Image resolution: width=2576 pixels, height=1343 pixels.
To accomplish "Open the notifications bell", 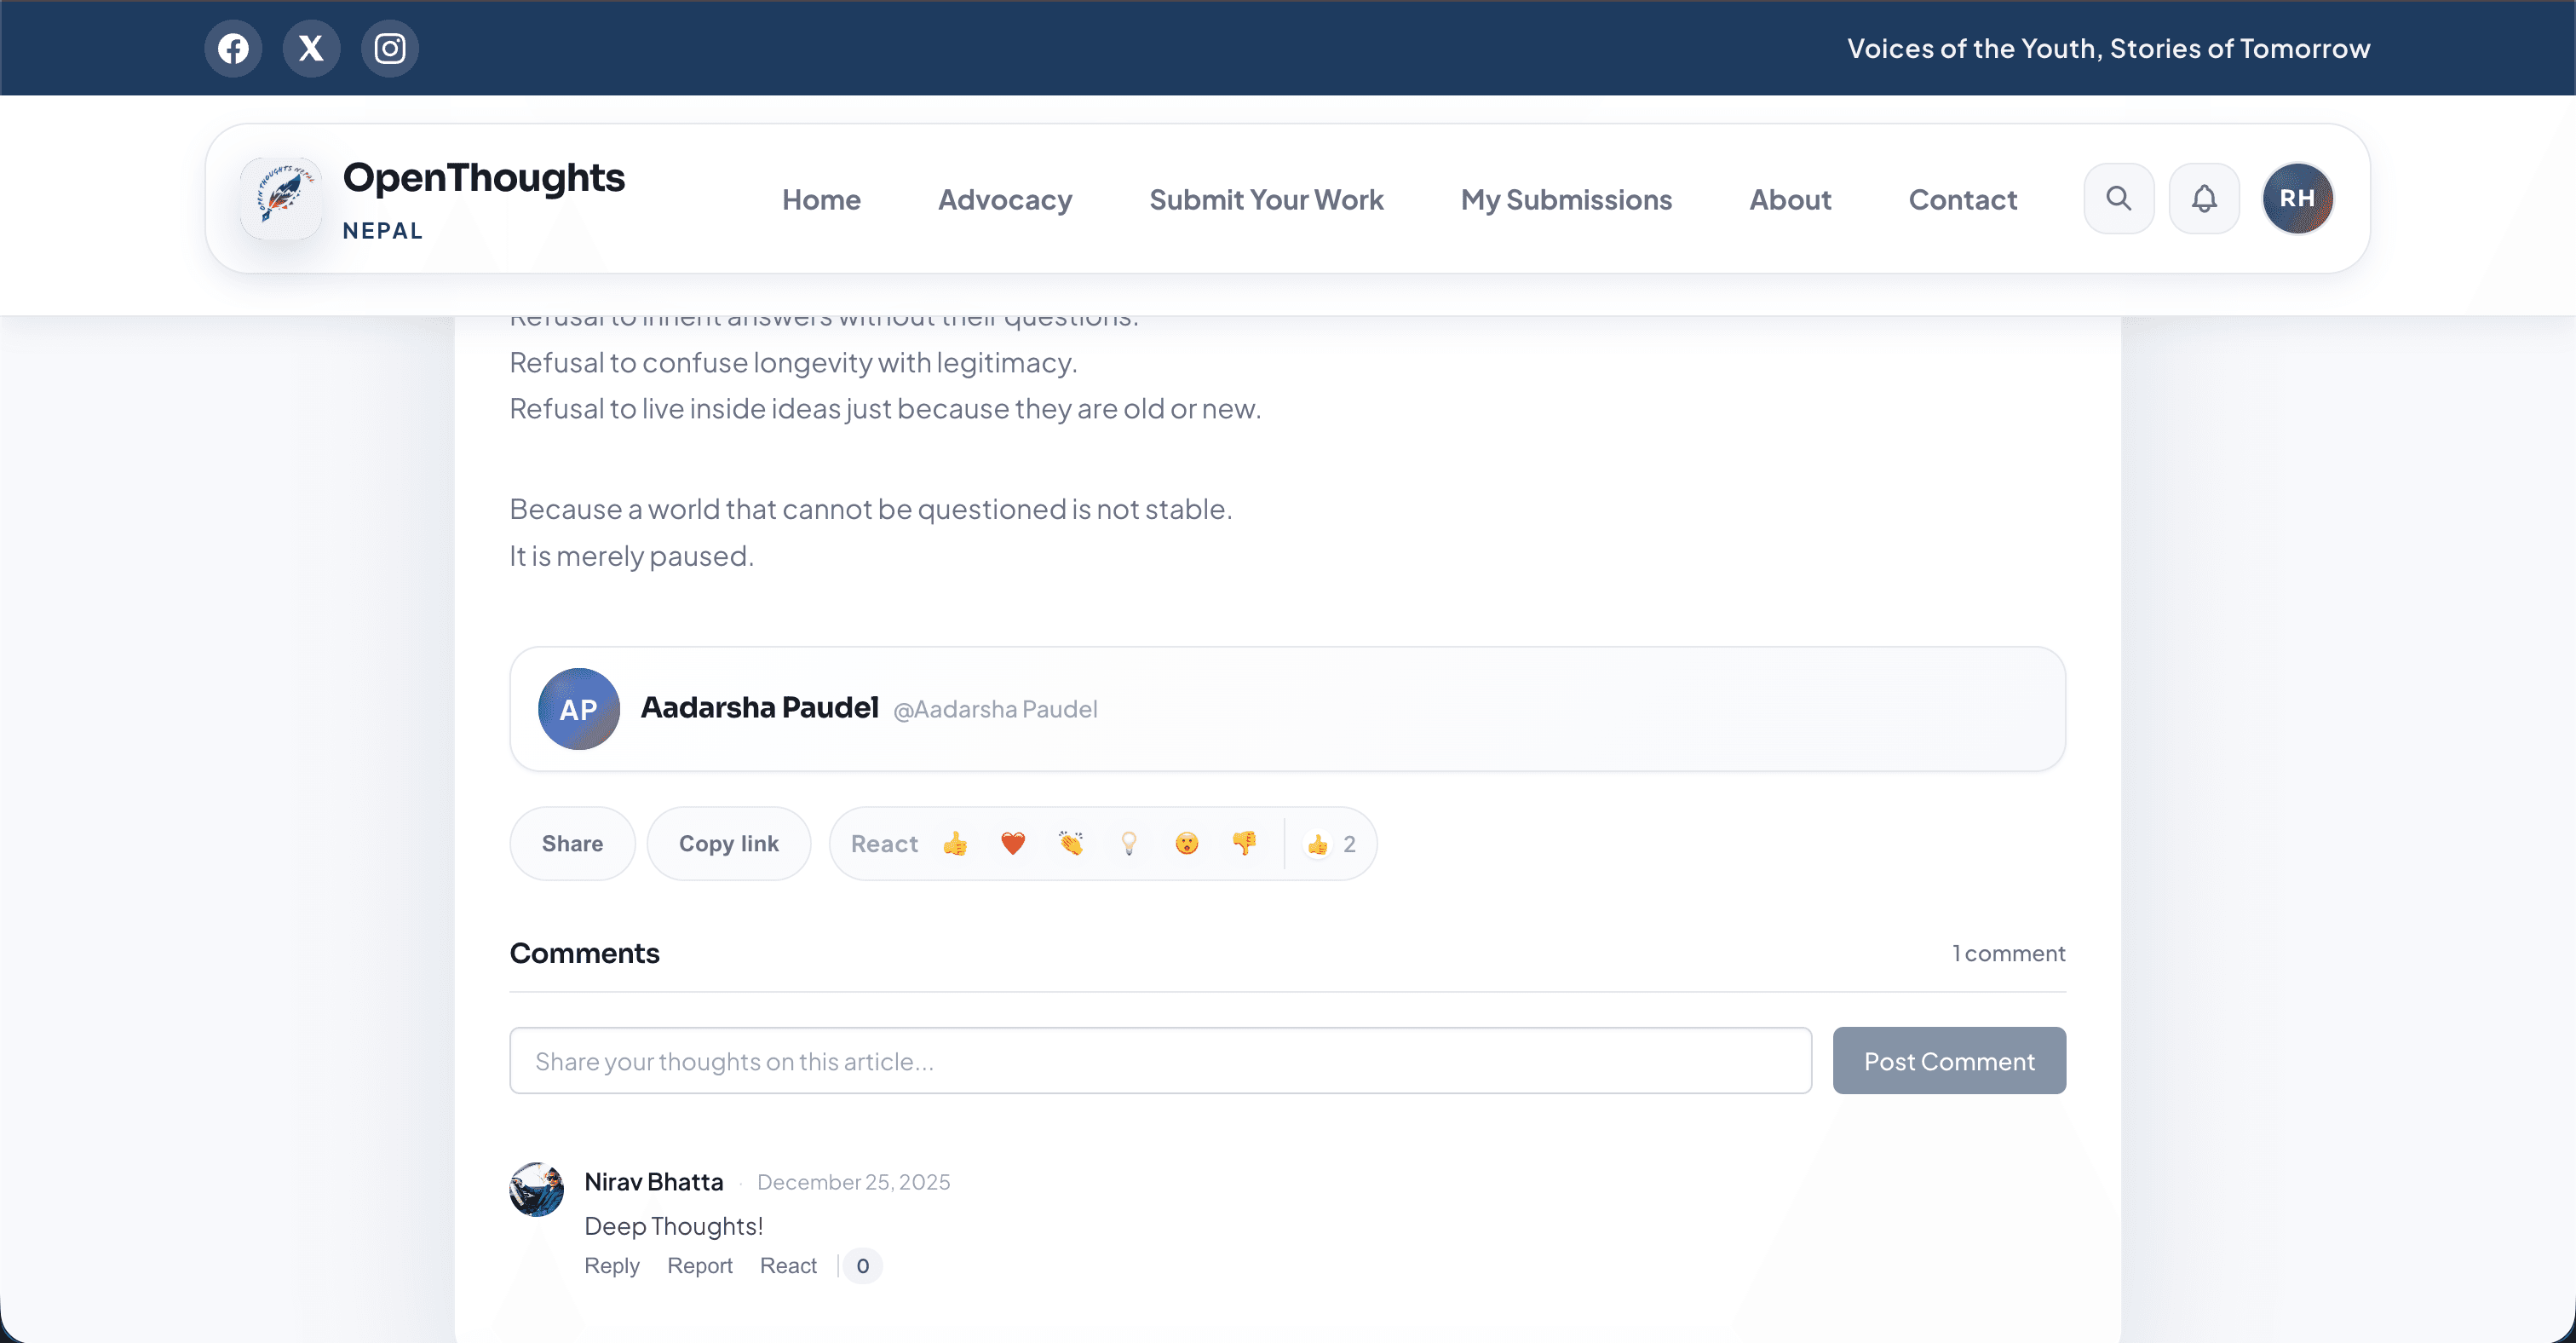I will coord(2204,198).
